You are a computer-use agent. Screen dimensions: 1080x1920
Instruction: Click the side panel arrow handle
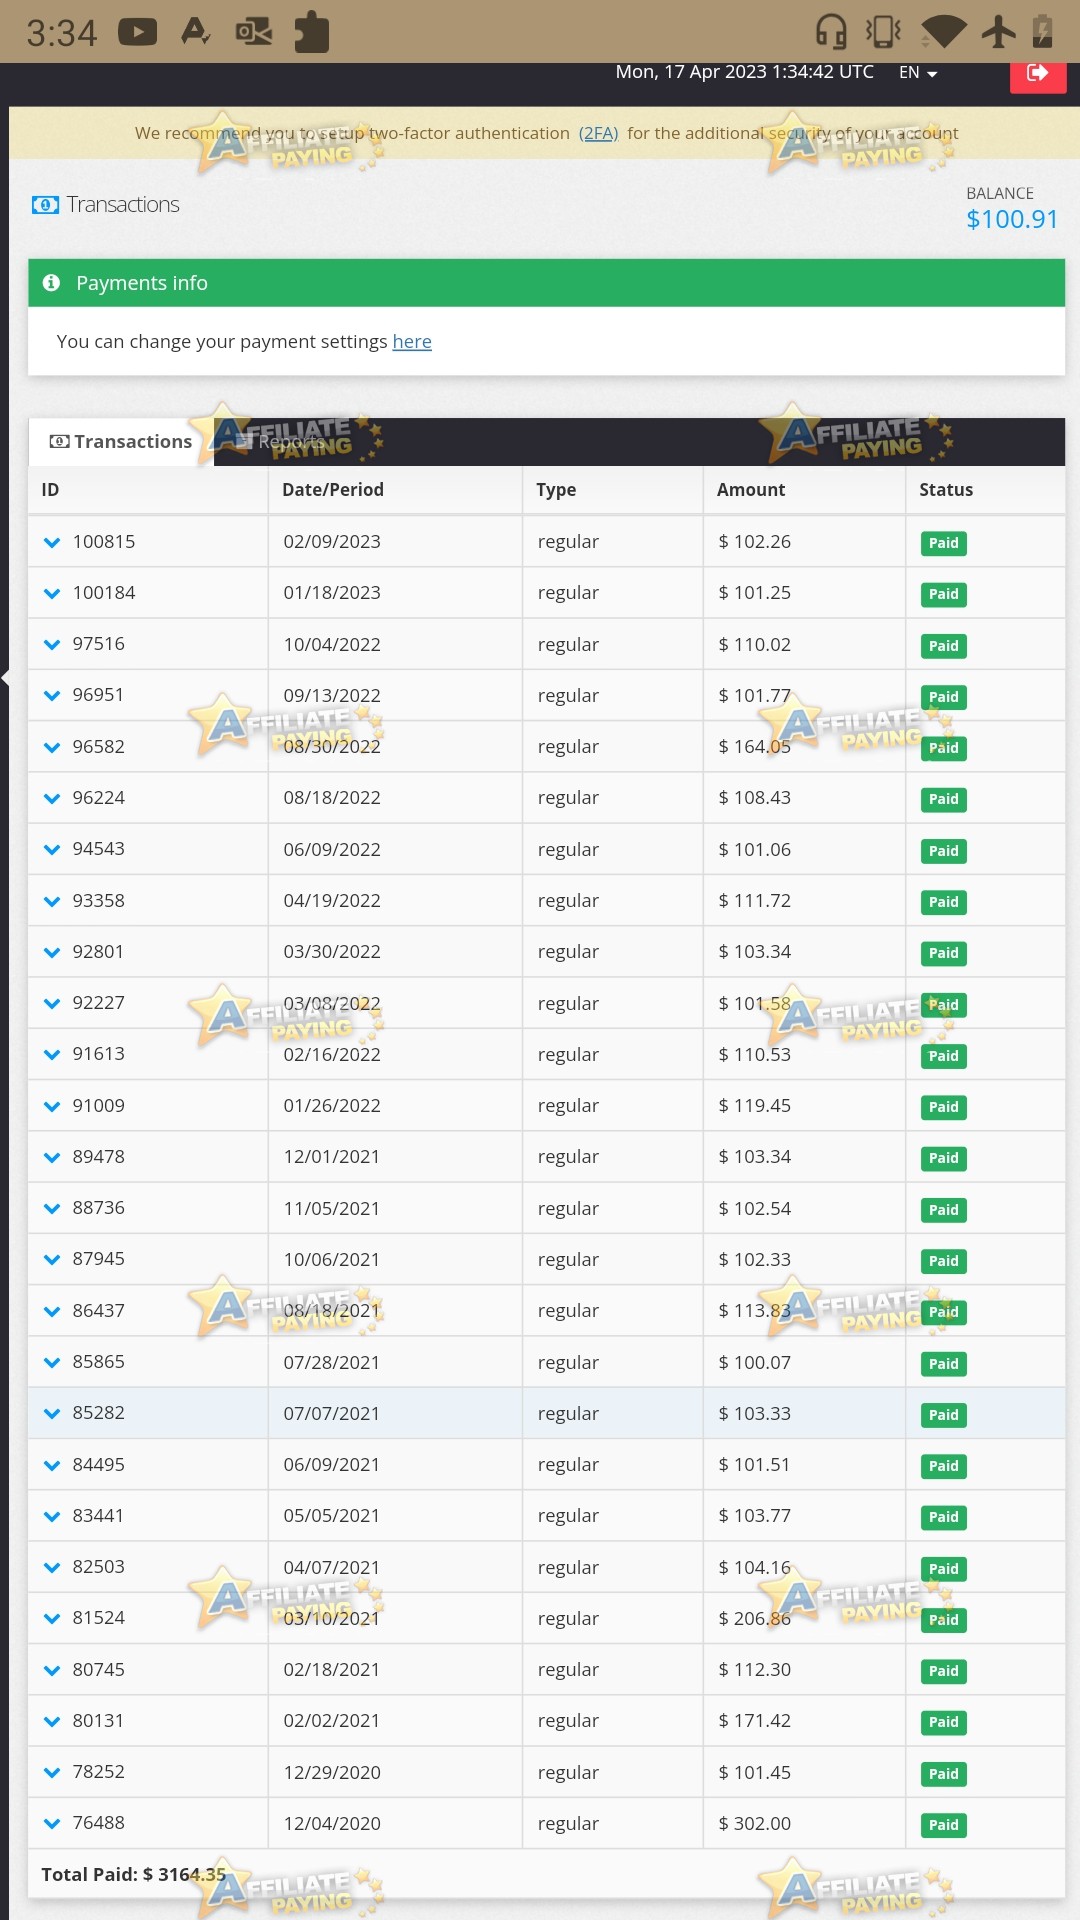pyautogui.click(x=5, y=678)
